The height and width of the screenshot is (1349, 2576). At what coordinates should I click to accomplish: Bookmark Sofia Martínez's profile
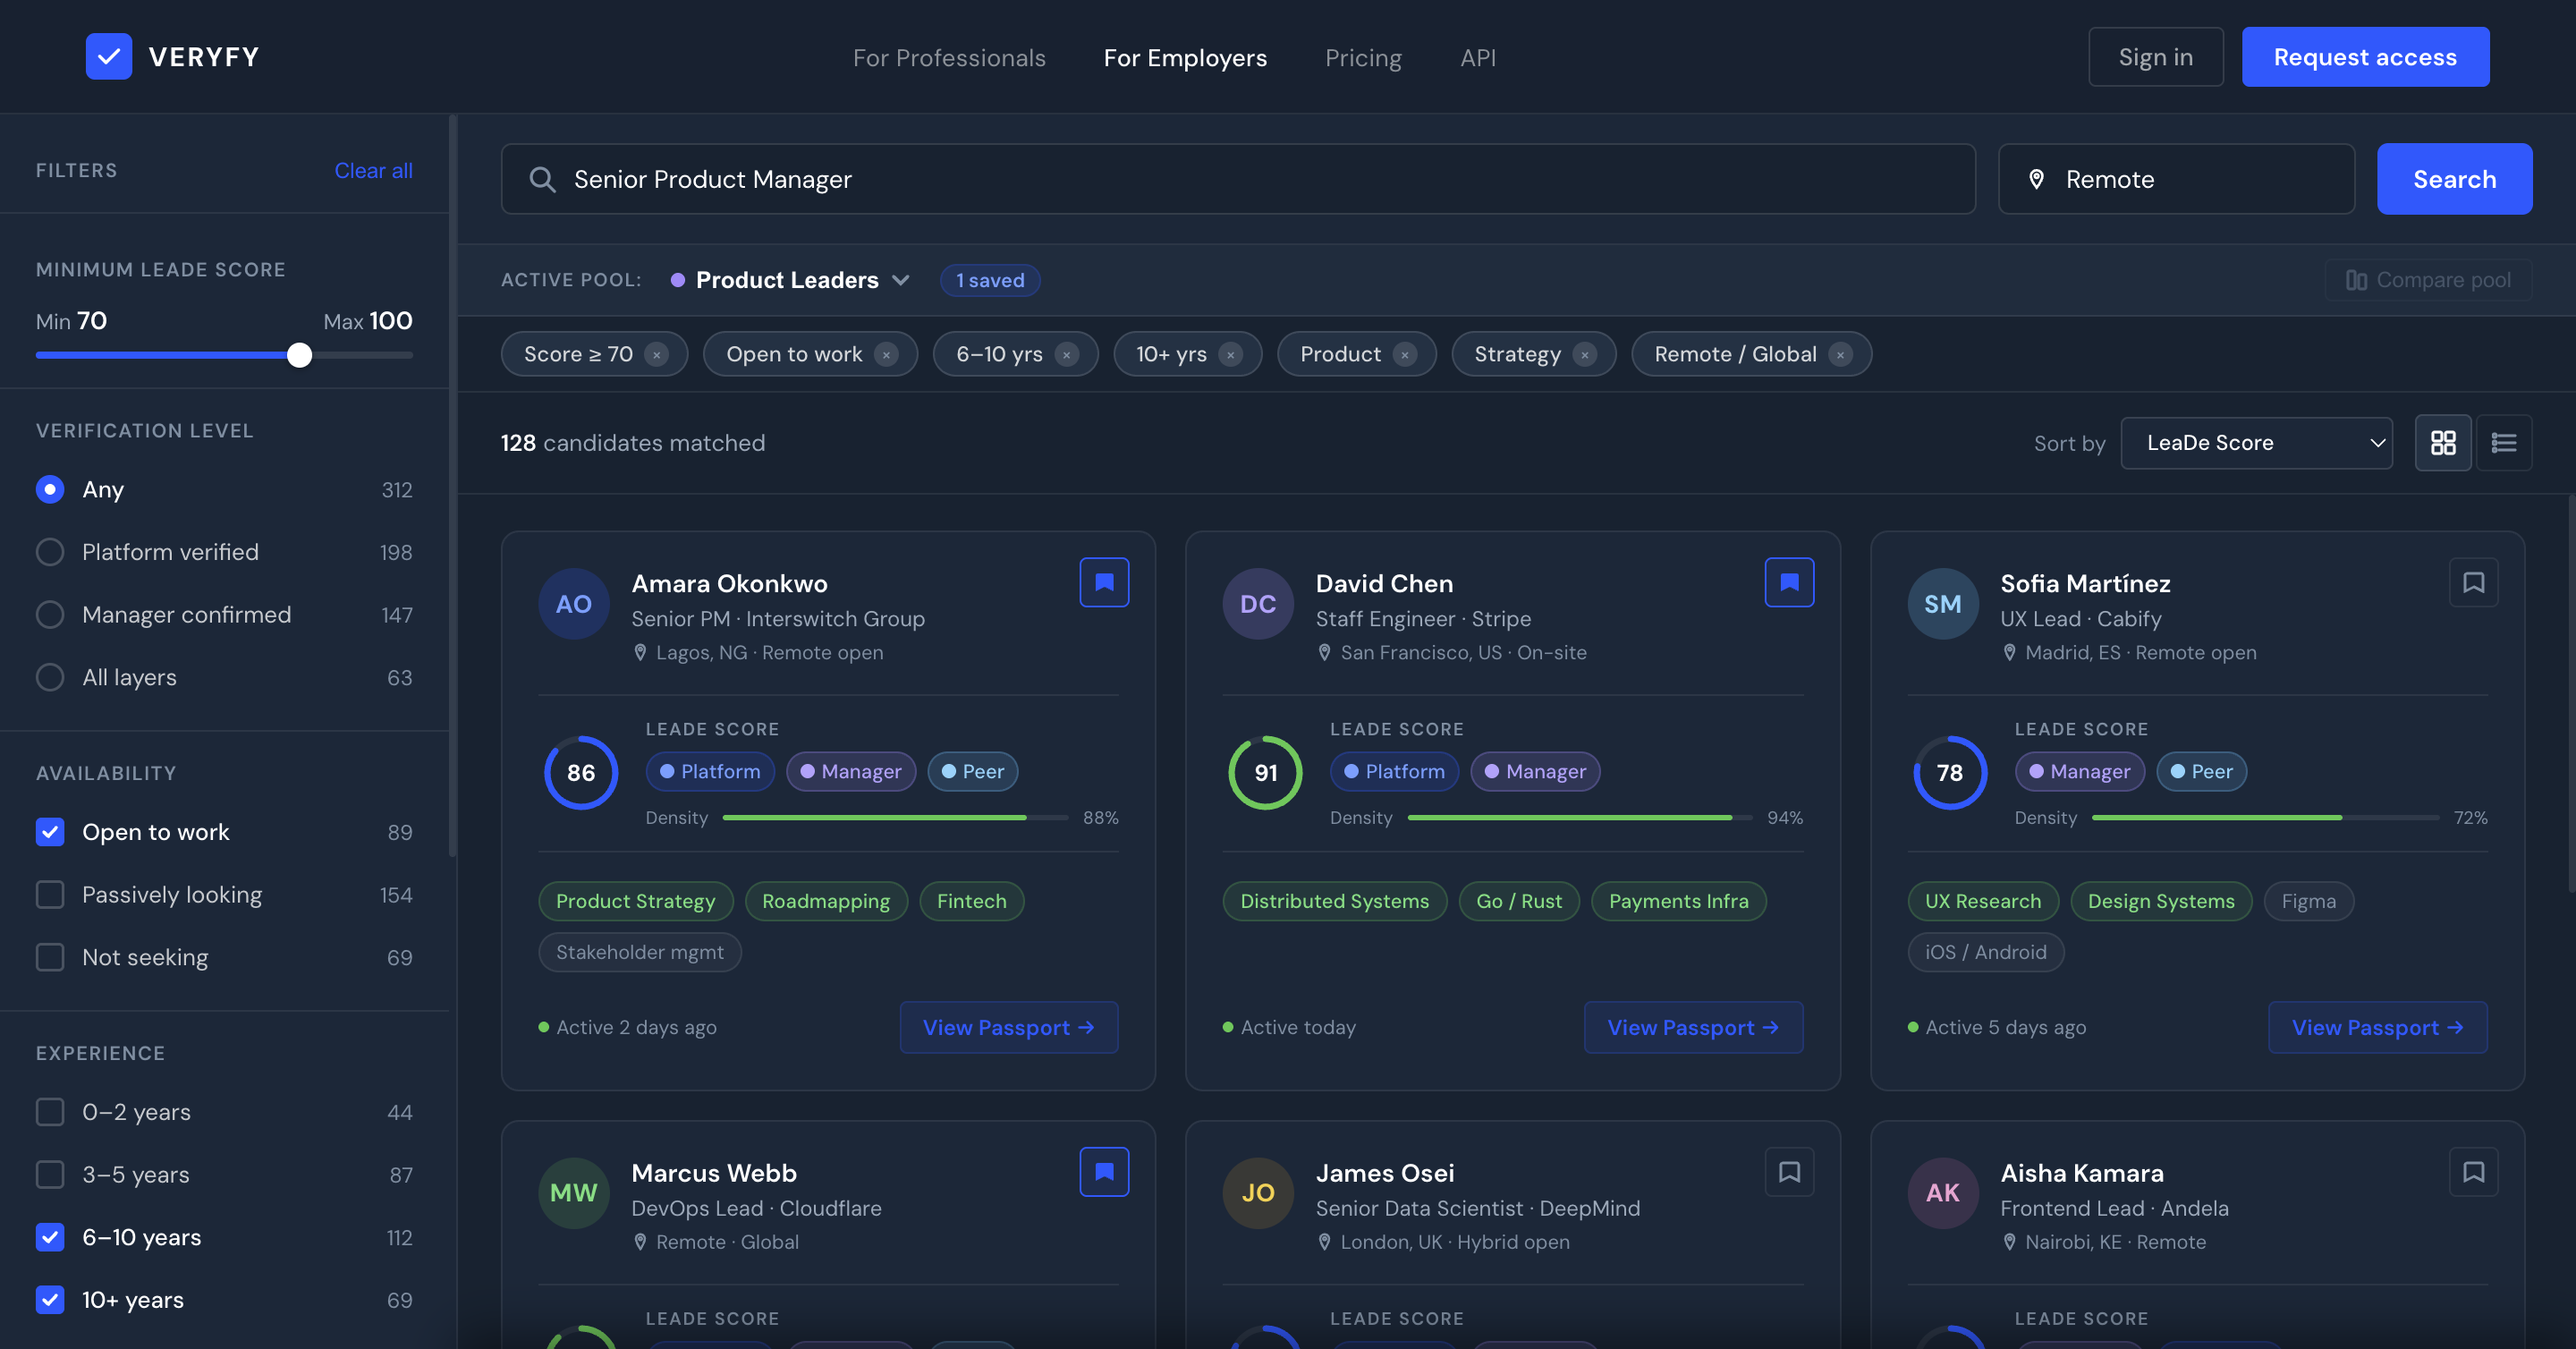[2473, 582]
